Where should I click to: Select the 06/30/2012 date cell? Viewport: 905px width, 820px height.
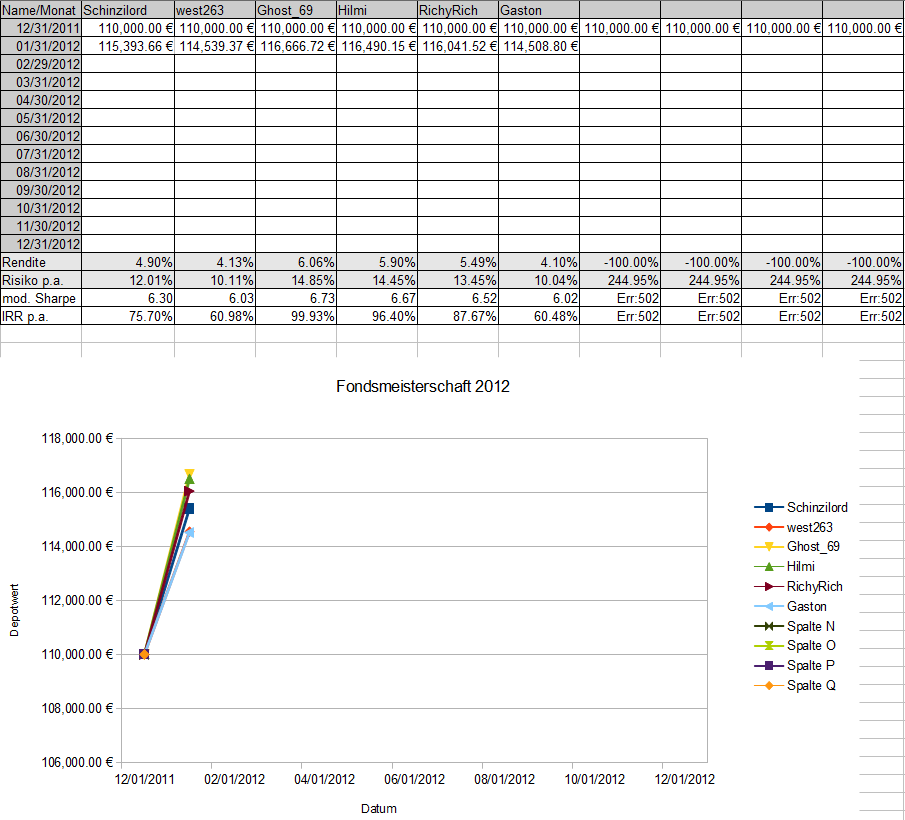pos(41,136)
